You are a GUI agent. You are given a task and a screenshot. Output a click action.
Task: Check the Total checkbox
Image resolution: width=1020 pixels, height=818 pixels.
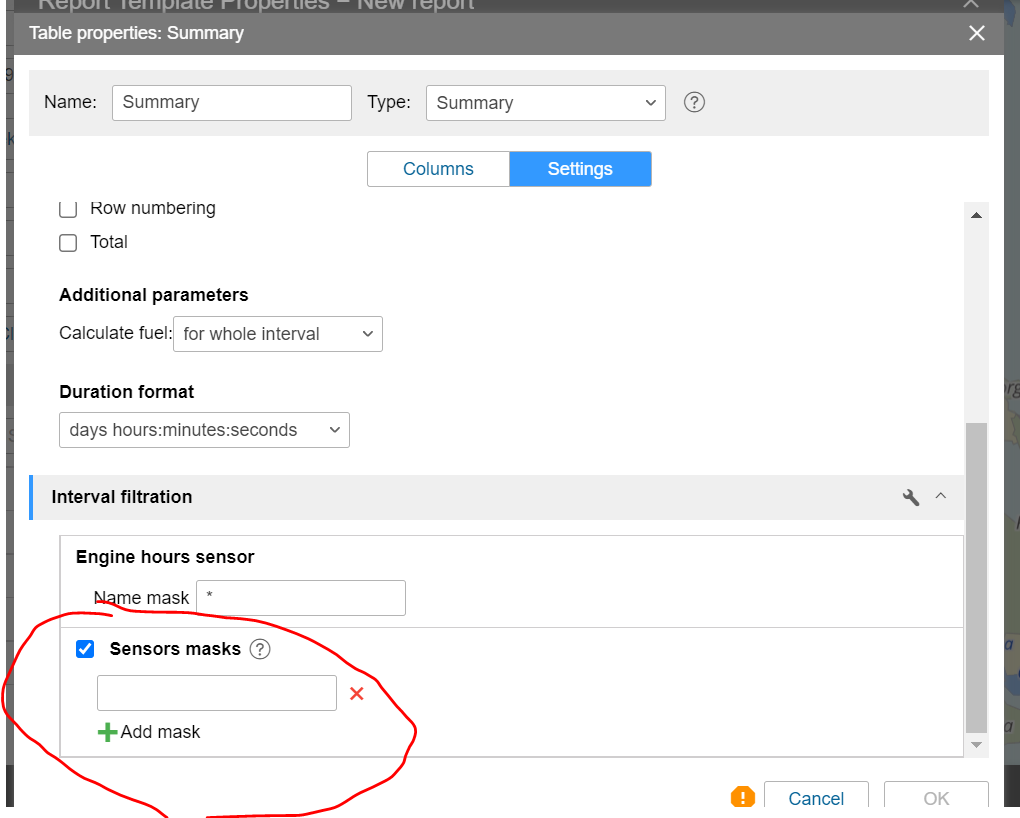pyautogui.click(x=68, y=242)
